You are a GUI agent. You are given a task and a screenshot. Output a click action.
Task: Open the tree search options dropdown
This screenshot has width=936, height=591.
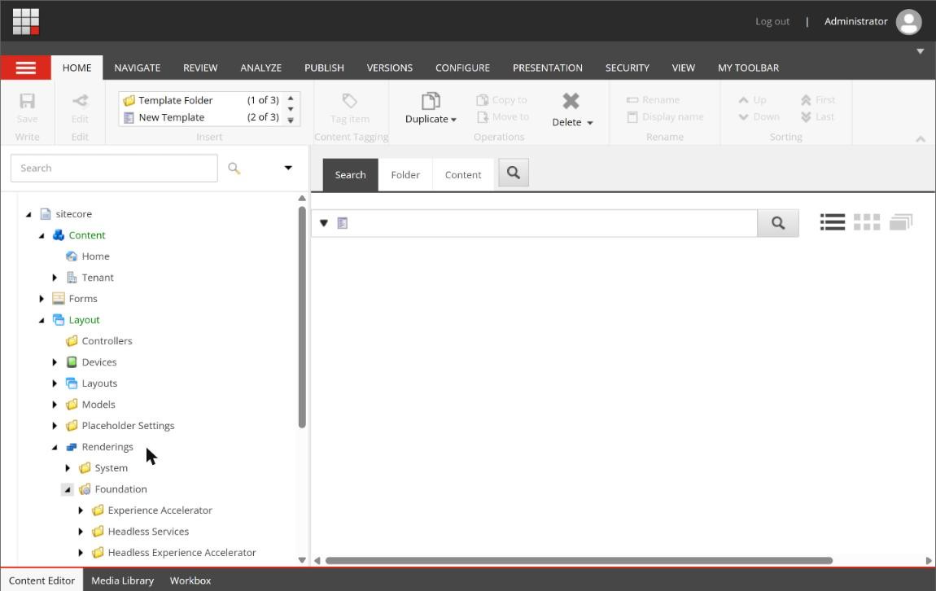coord(288,168)
